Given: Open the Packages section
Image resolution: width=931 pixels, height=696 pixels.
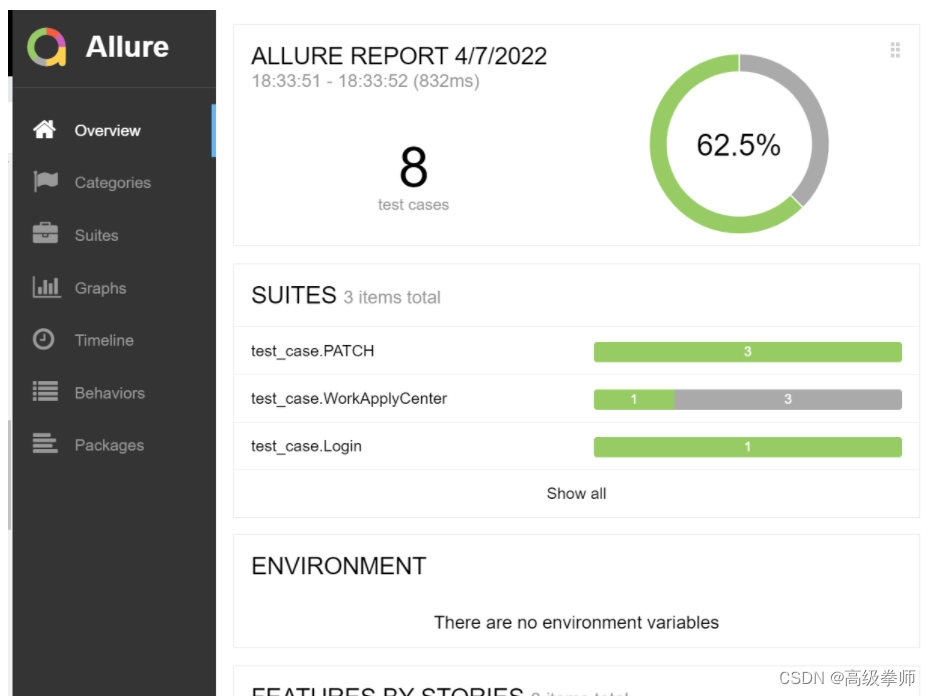Looking at the screenshot, I should (x=114, y=445).
